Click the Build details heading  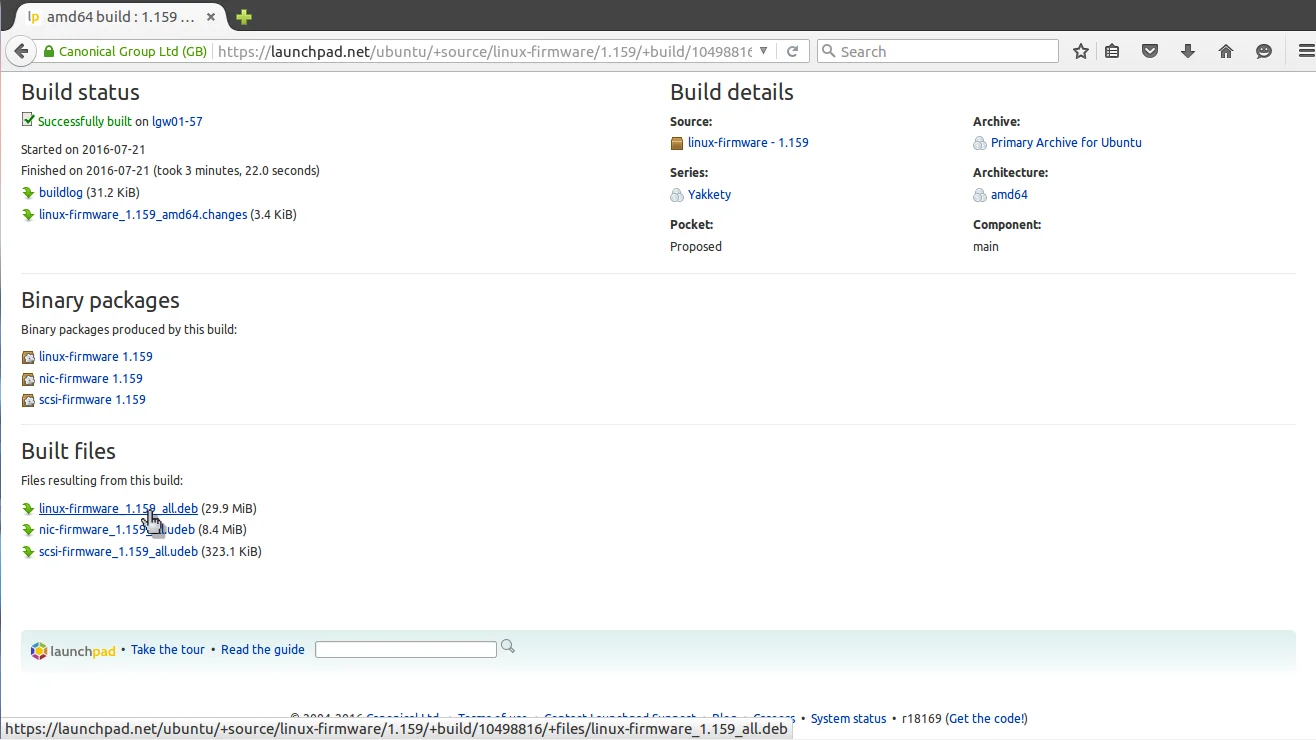coord(732,93)
